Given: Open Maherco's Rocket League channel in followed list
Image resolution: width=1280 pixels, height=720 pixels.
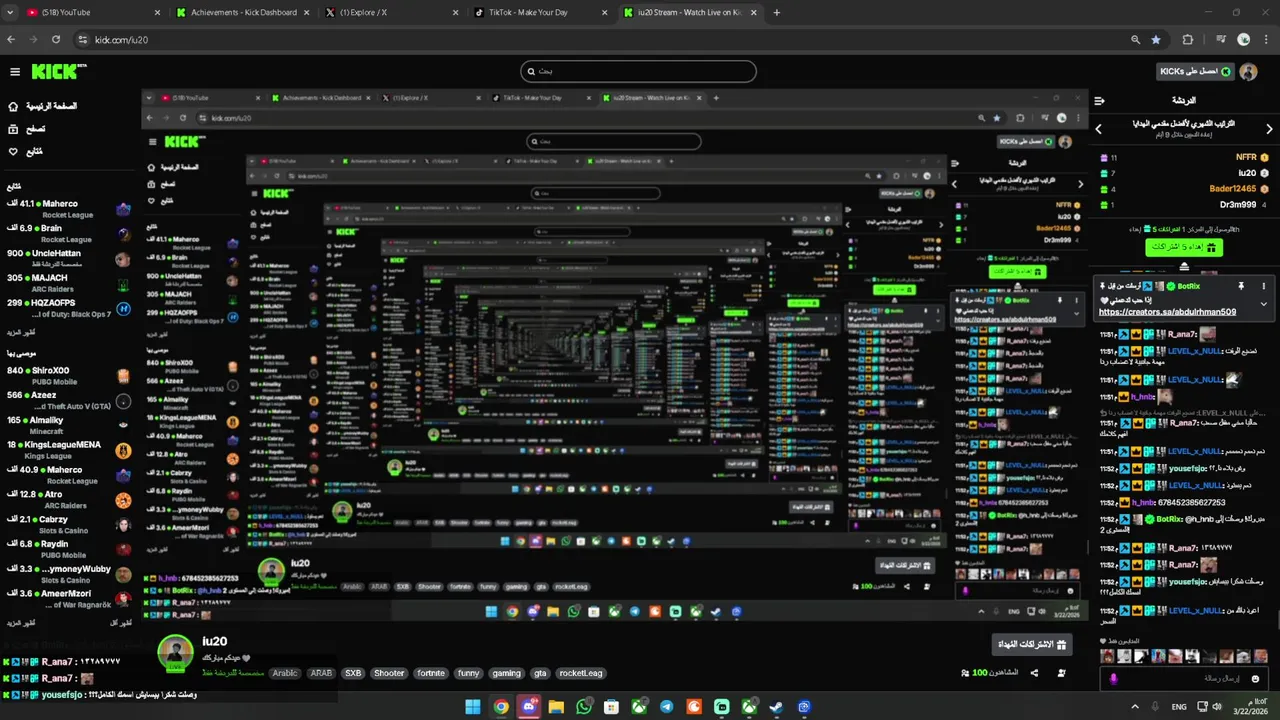Looking at the screenshot, I should (x=68, y=208).
